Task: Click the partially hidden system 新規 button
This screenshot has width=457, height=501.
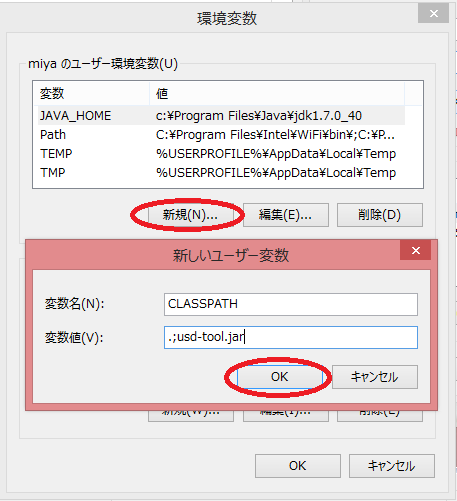Action: tap(191, 416)
